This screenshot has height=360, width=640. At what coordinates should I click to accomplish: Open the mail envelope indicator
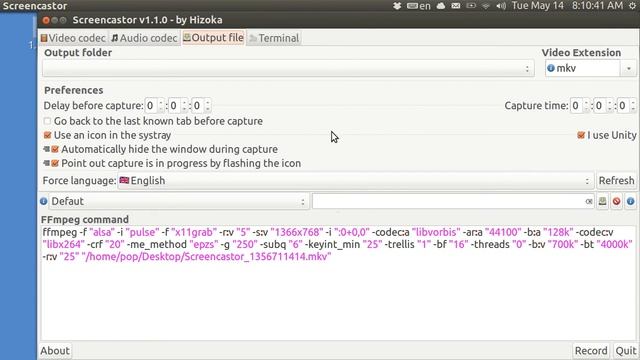point(456,6)
